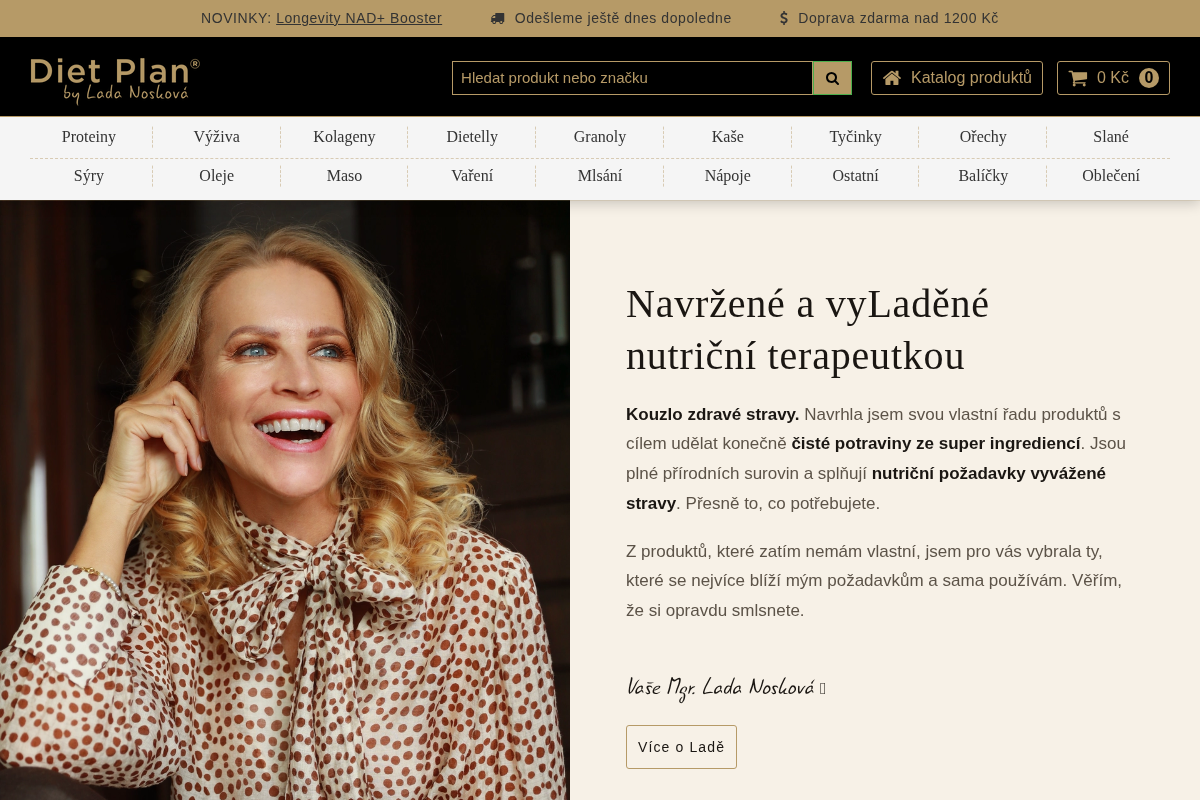Screen dimensions: 1200x800
Task: Click the dollar sign shipping icon
Action: (x=784, y=18)
